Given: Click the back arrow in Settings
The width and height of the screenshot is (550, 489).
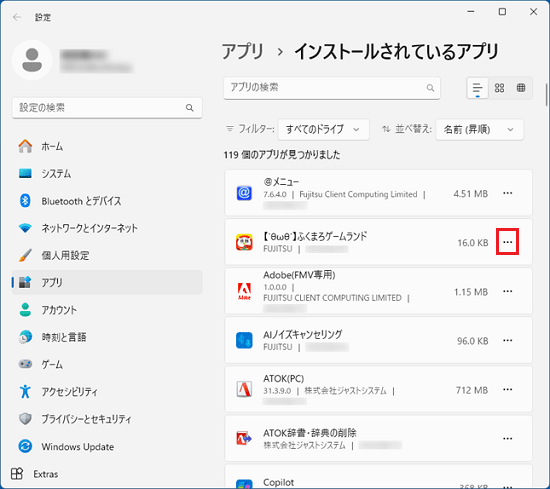Looking at the screenshot, I should (x=16, y=17).
